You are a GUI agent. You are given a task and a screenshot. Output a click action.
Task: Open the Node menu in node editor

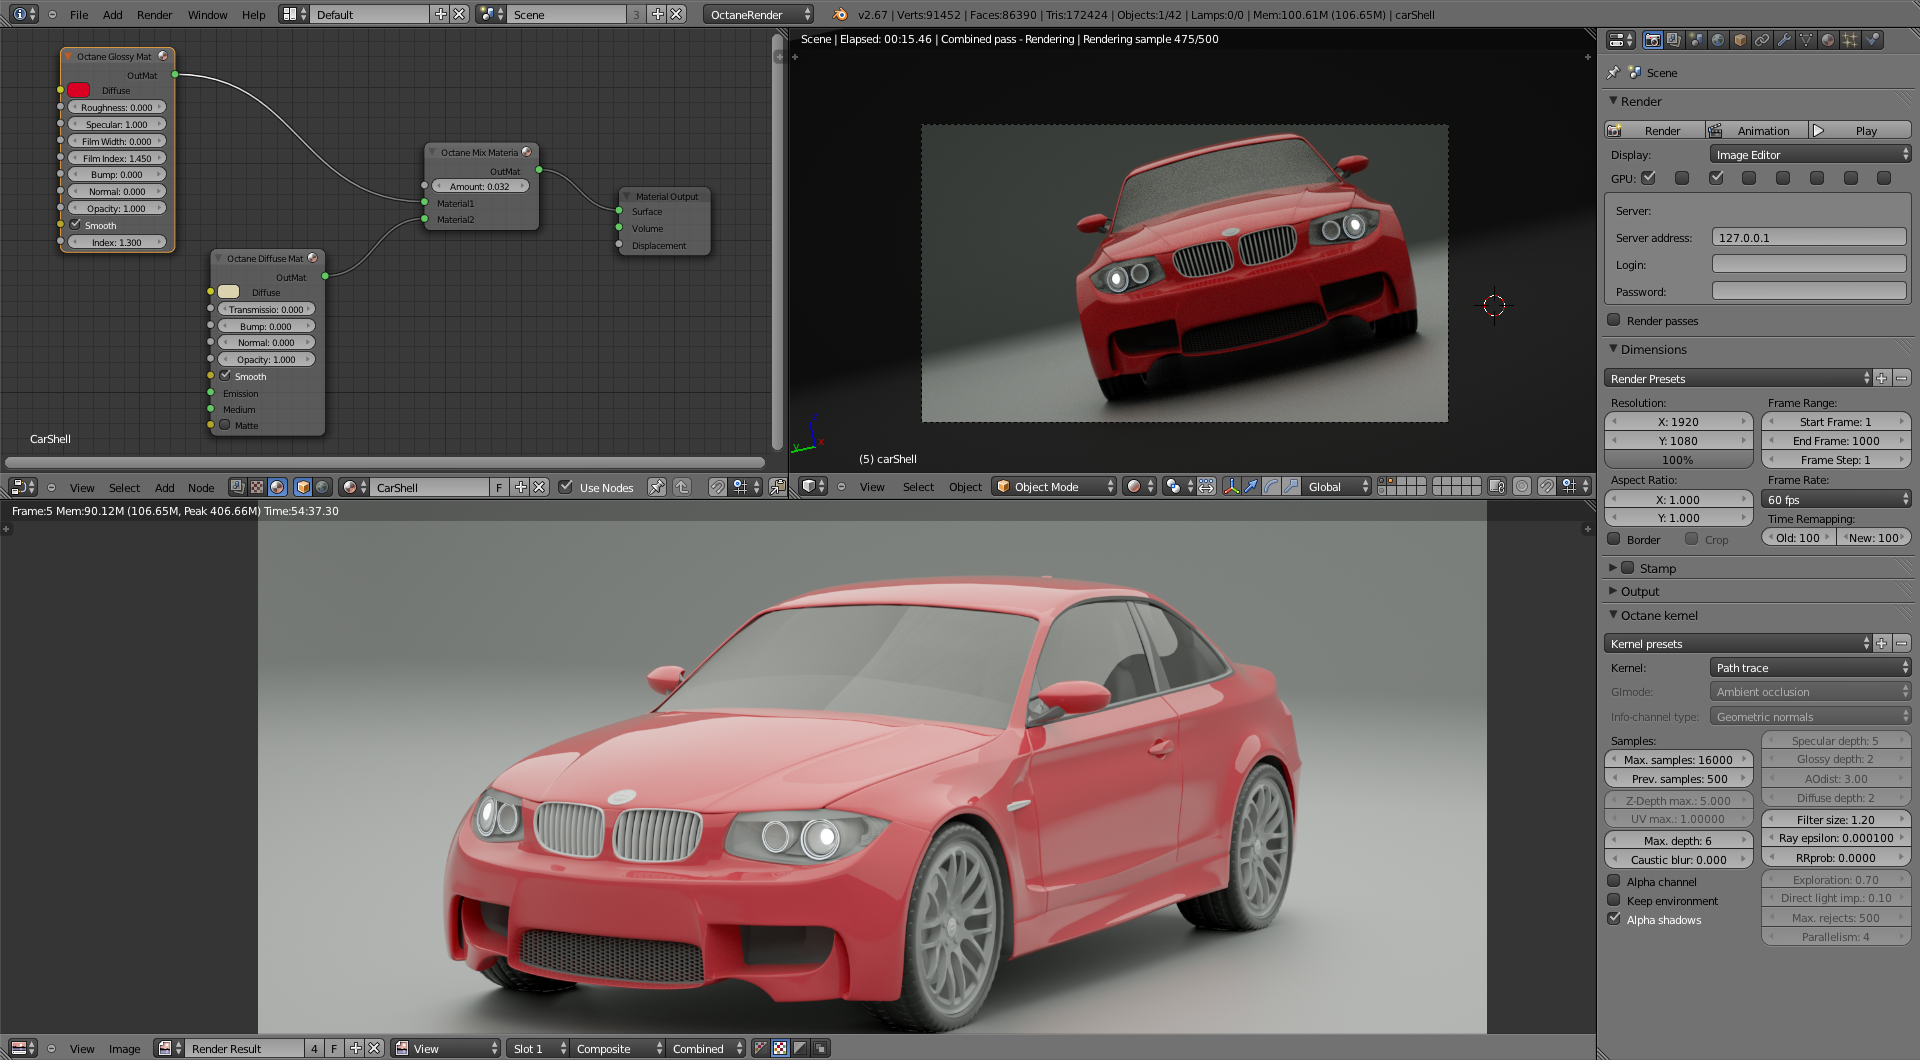coord(201,488)
